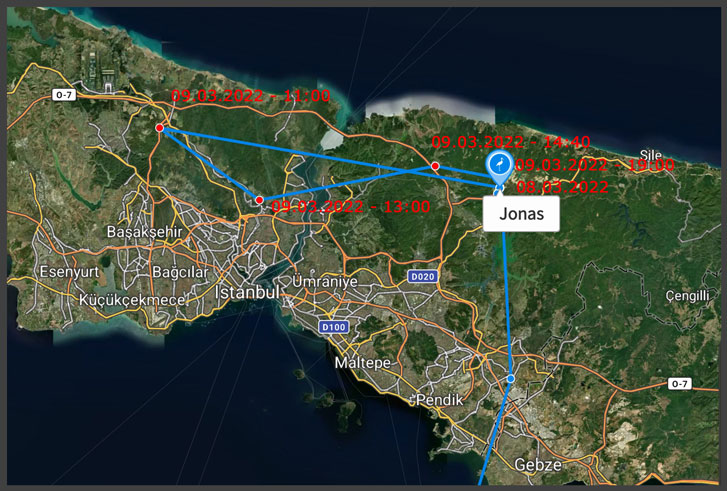Click the Esenyurt district label
The width and height of the screenshot is (727, 491).
pyautogui.click(x=69, y=272)
